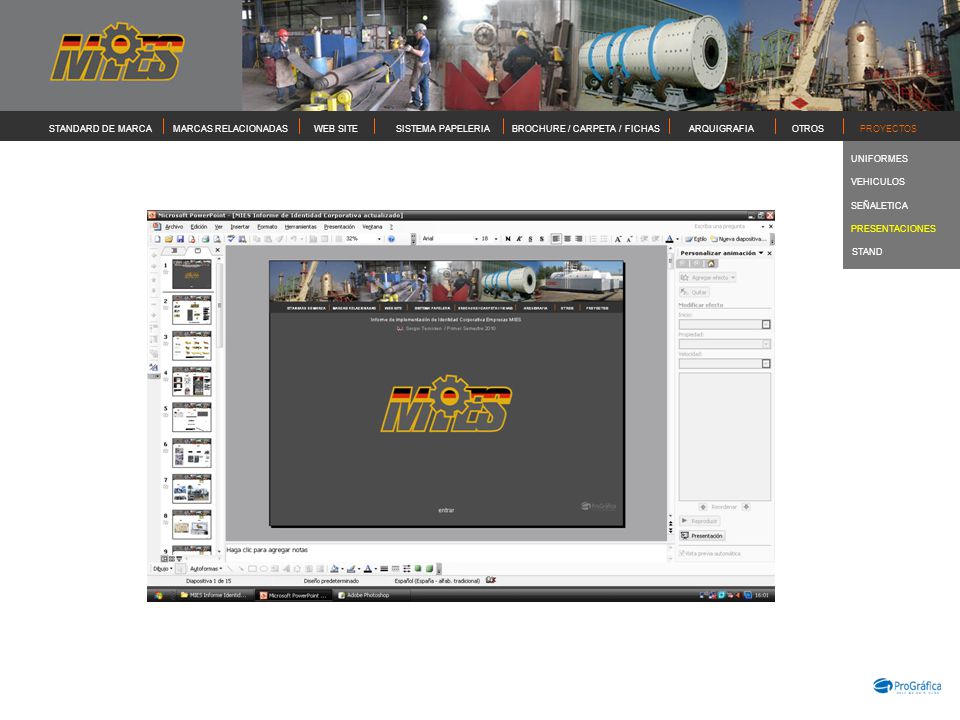
Task: Click the Save floppy disk icon
Action: 180,239
